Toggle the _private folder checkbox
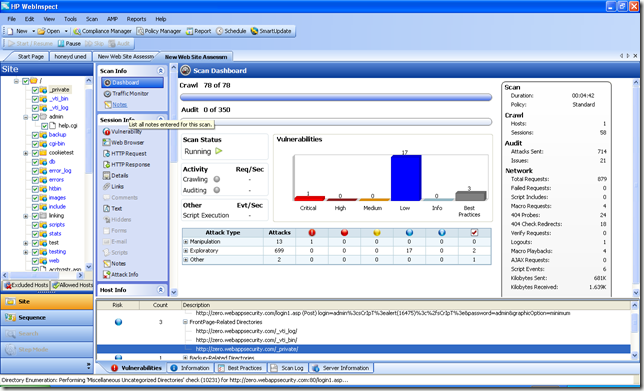Screen dimensions: 644x391 35,90
